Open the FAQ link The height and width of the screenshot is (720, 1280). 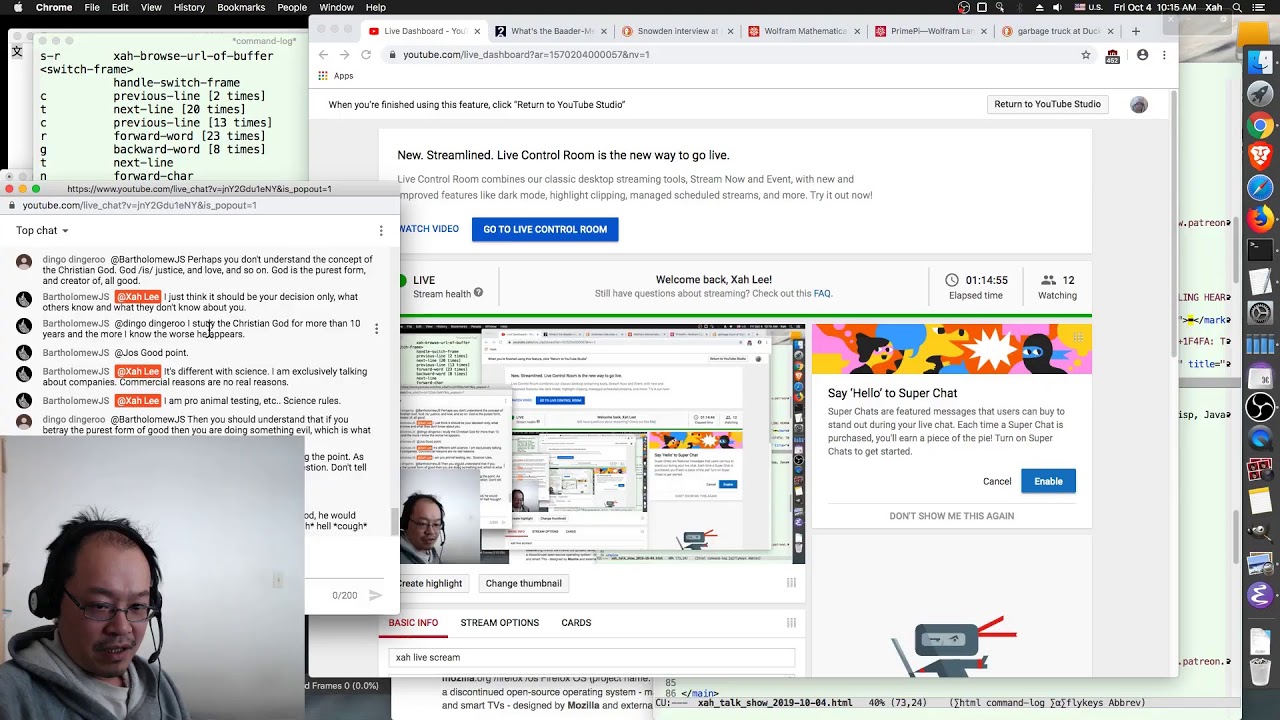click(822, 294)
